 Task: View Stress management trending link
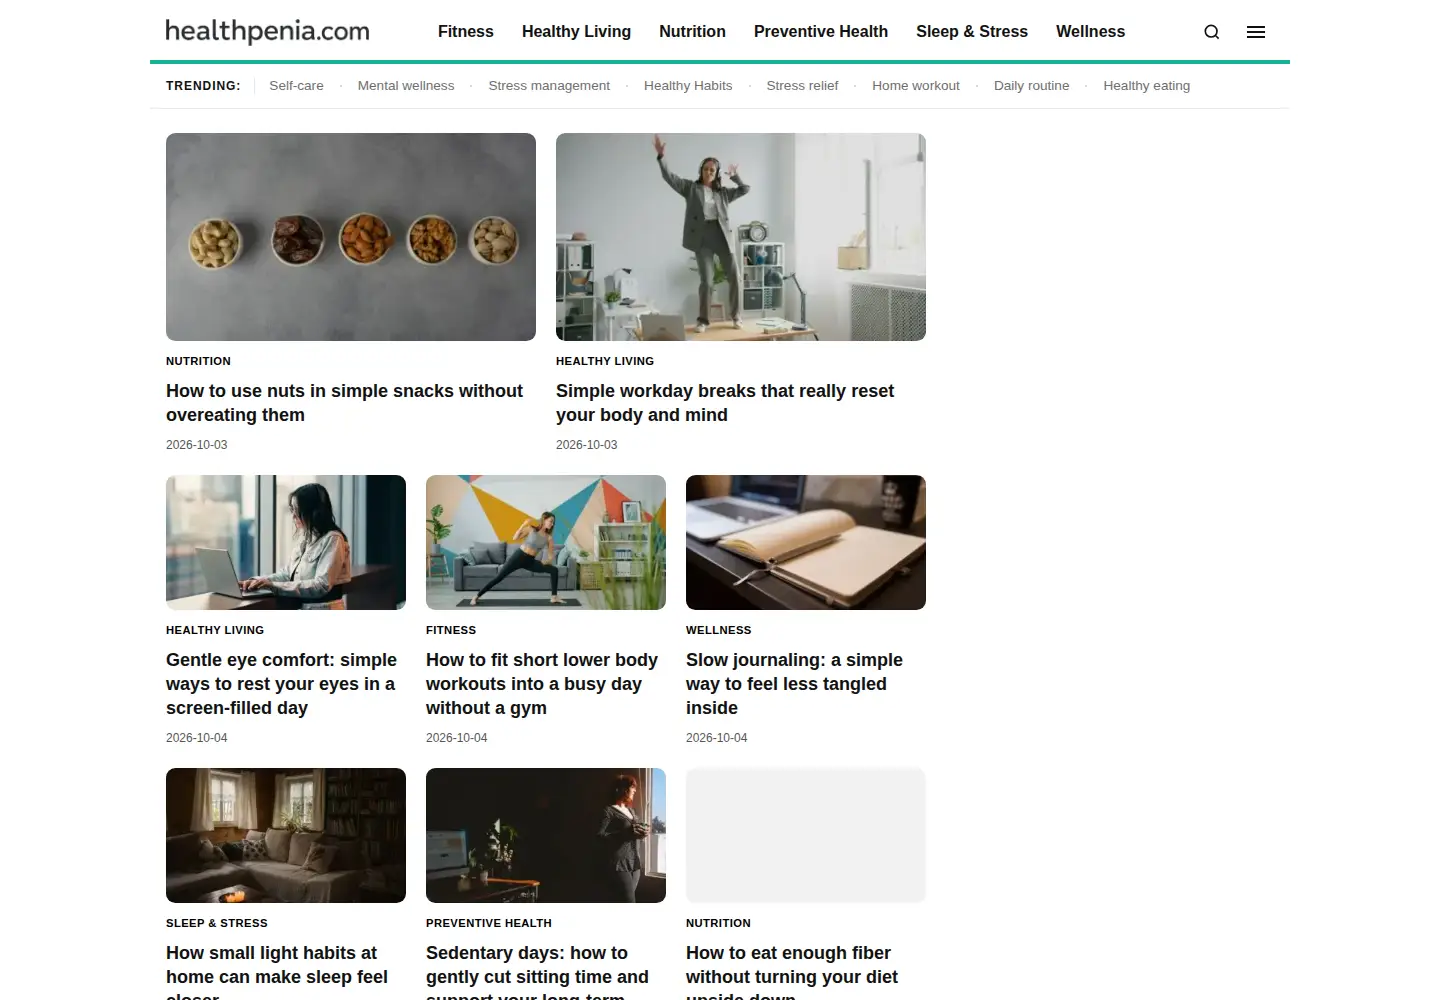click(549, 86)
